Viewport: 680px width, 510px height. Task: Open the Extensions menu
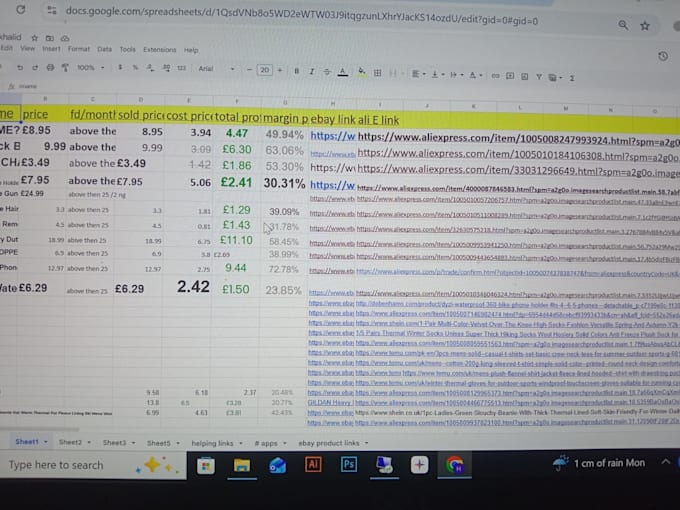click(x=160, y=50)
